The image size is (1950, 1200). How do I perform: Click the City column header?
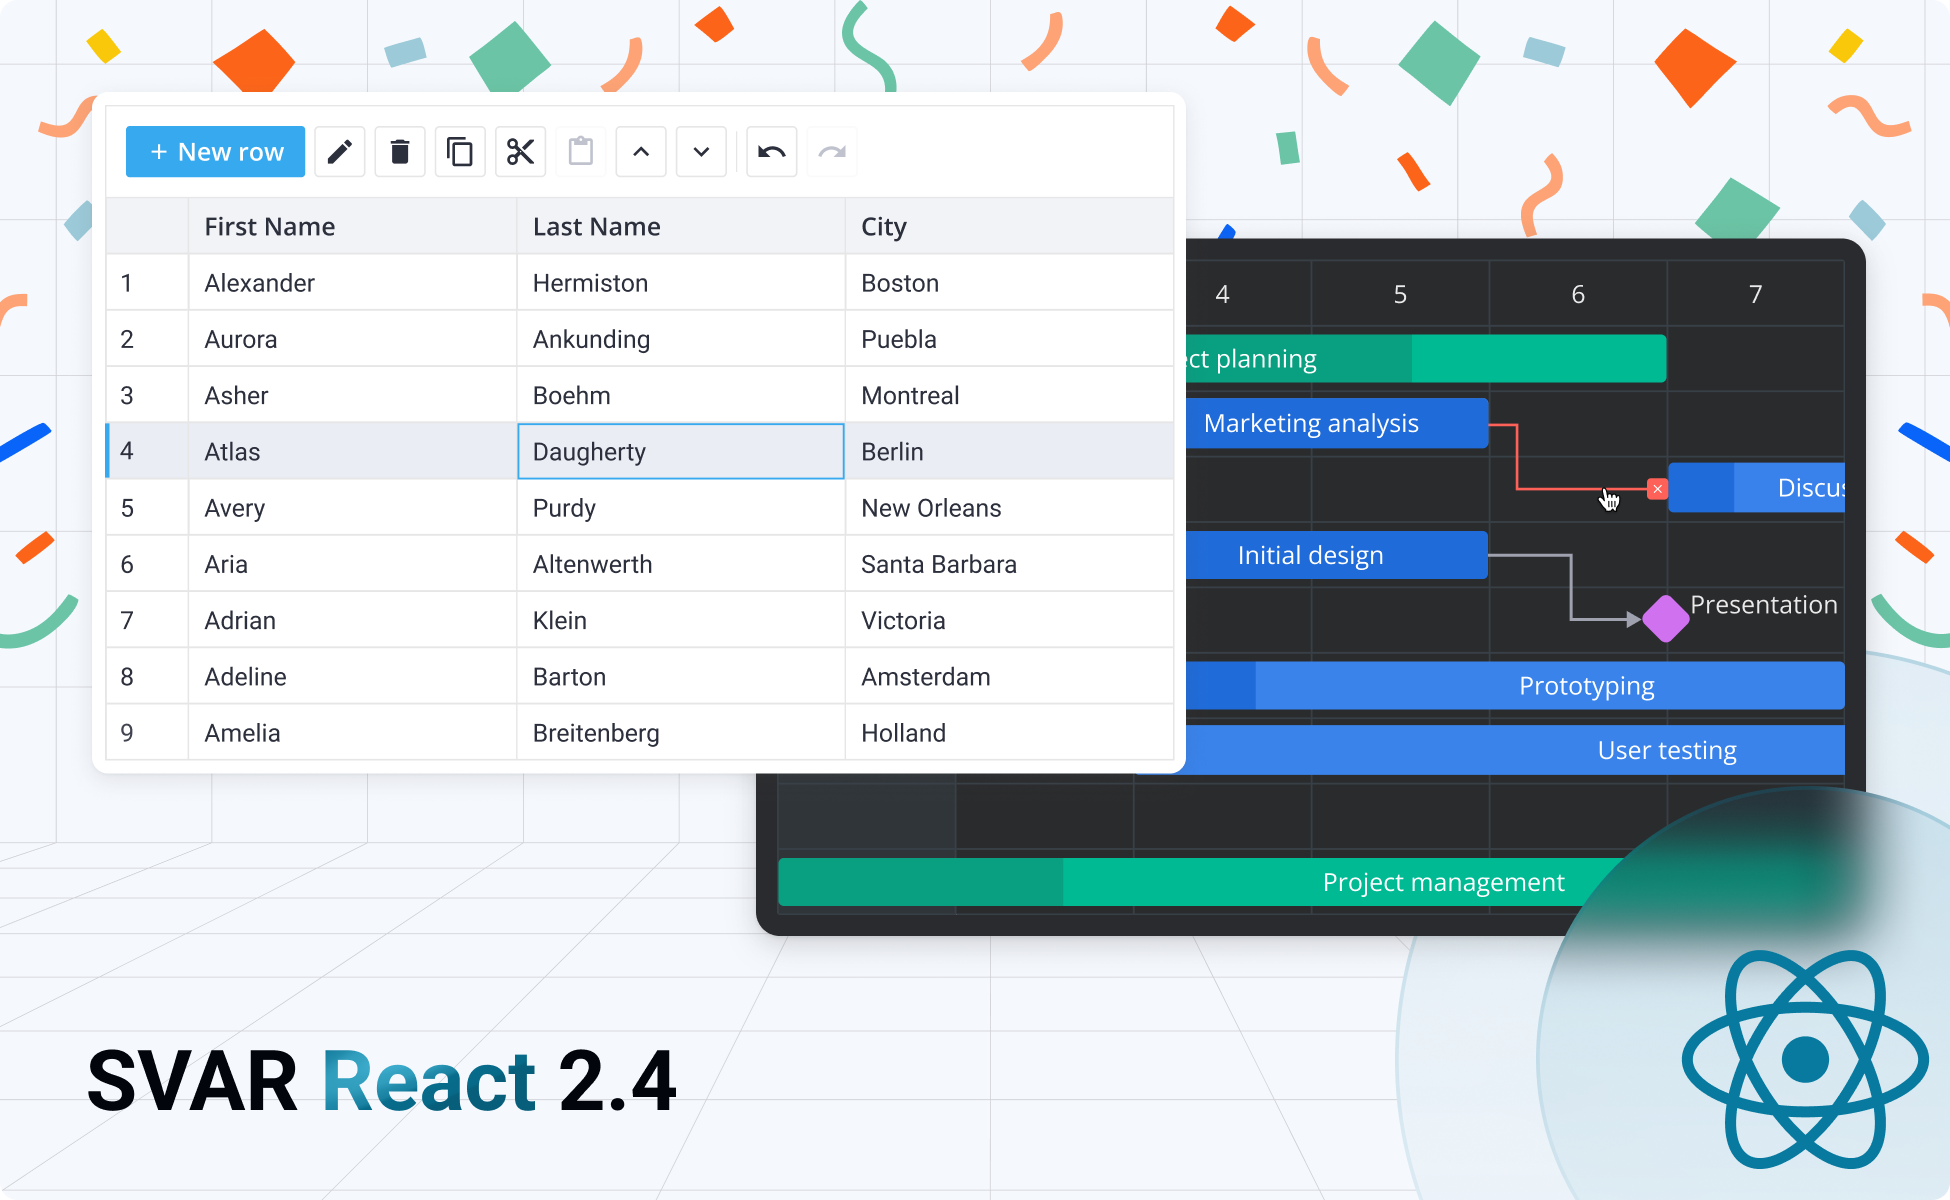click(x=883, y=226)
